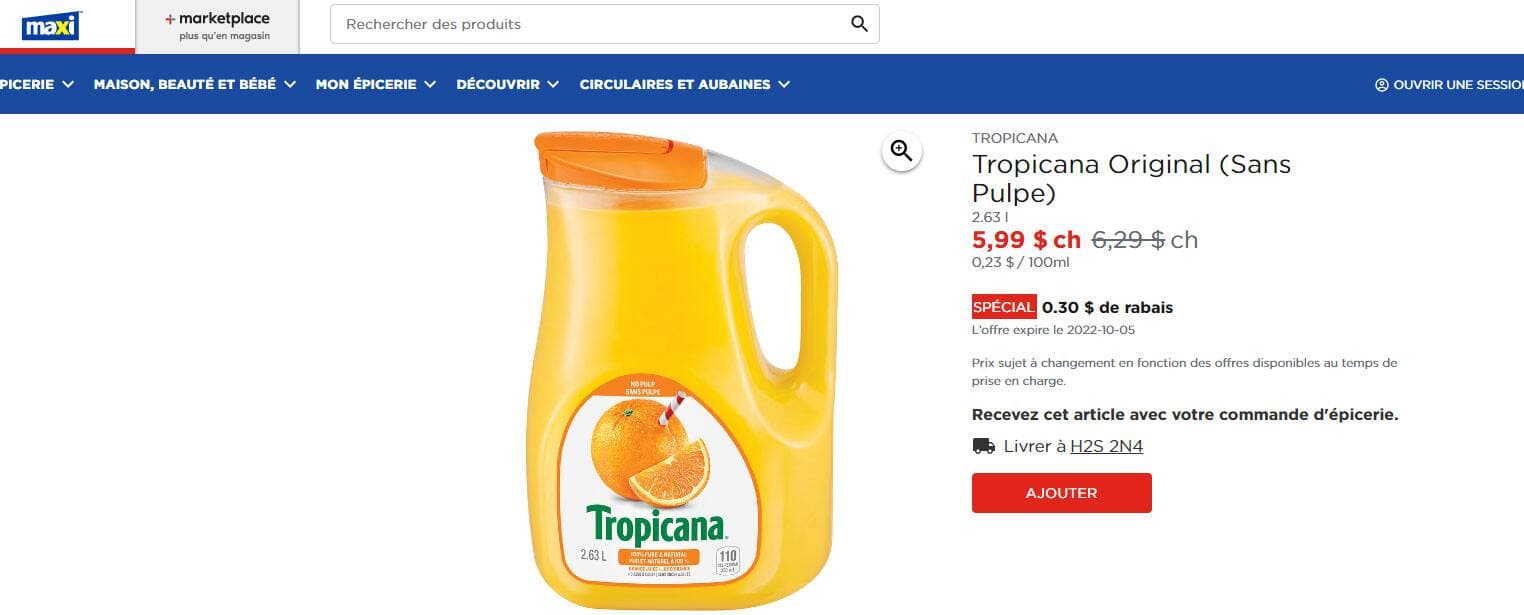Viewport: 1524px width, 615px height.
Task: Click the user account icon
Action: pos(1381,85)
